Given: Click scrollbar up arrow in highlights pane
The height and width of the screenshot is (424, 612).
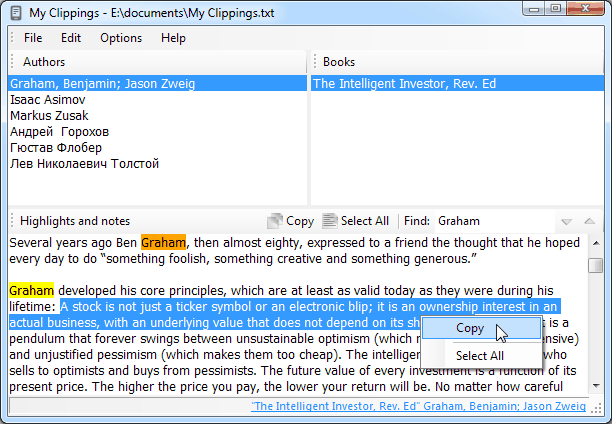Looking at the screenshot, I should 596,243.
